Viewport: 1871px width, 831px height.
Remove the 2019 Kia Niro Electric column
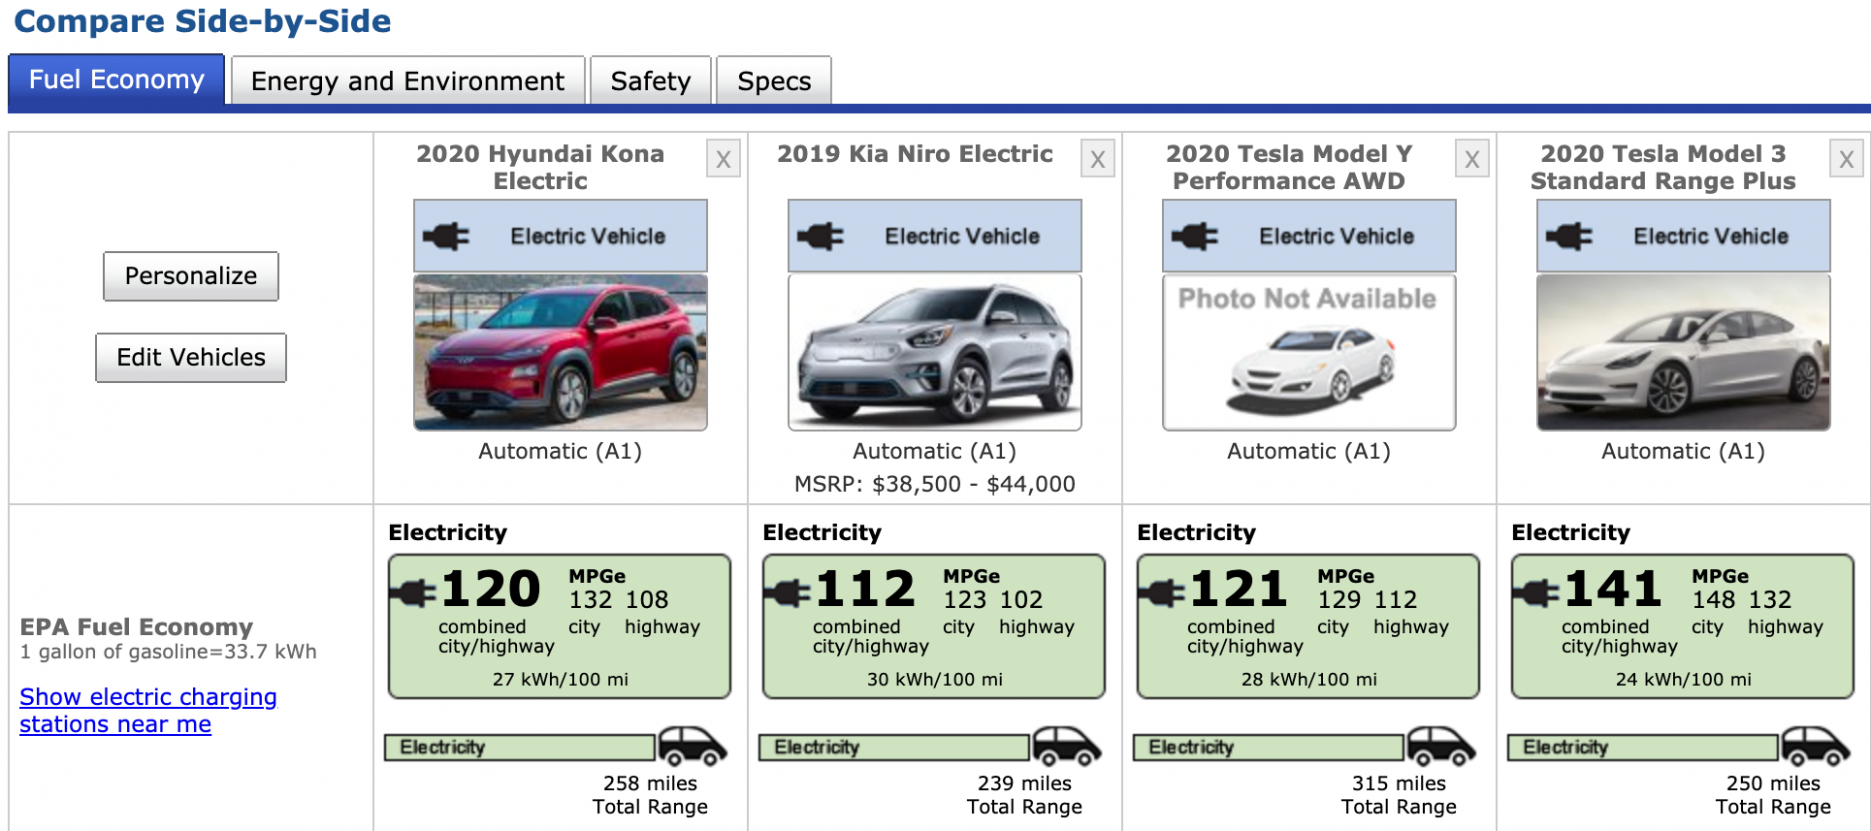pos(1097,159)
